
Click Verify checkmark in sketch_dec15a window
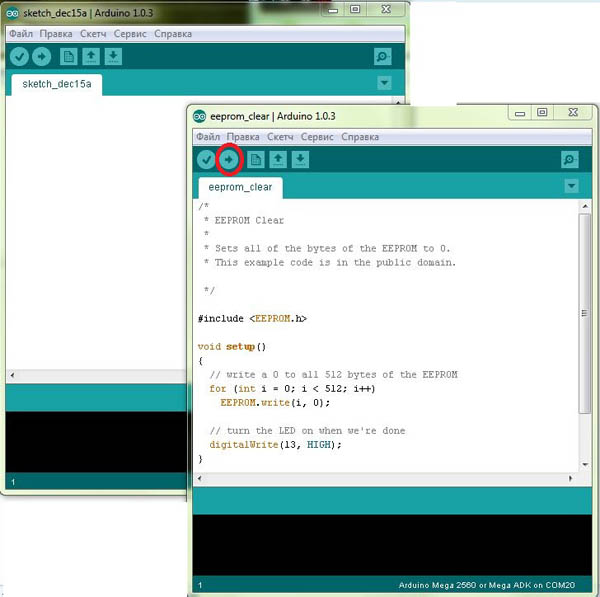[19, 57]
